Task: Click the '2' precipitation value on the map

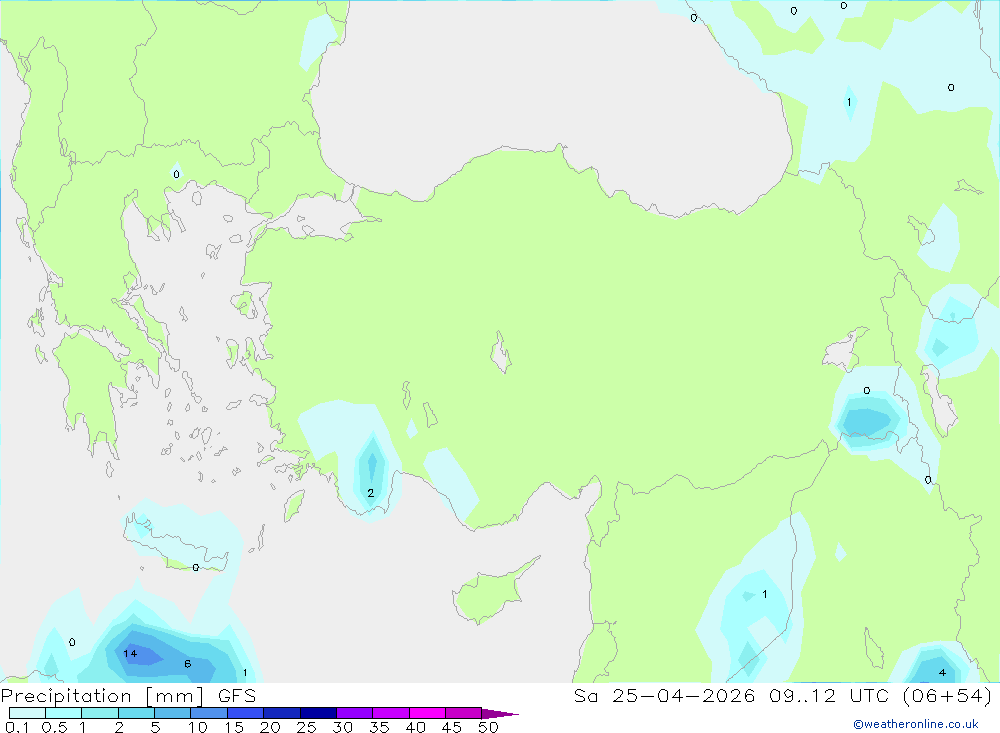Action: pos(371,493)
